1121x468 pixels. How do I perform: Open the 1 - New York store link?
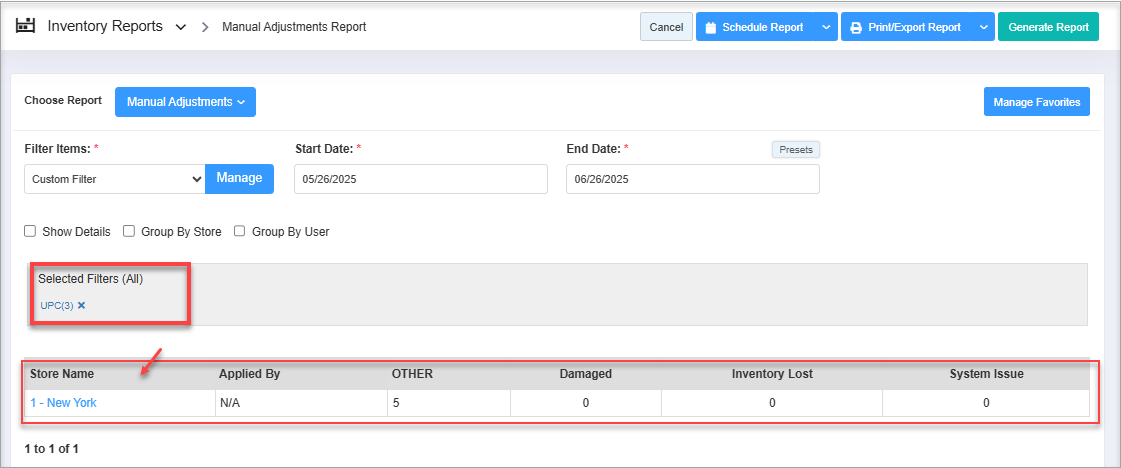coord(63,403)
